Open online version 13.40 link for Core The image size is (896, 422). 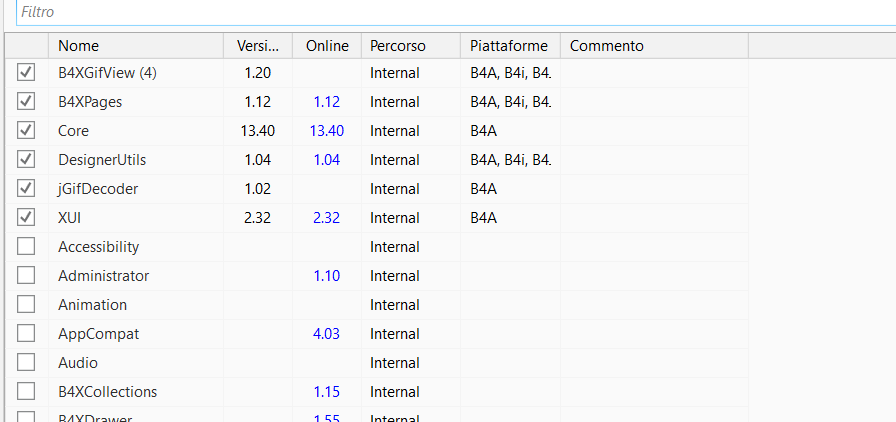pyautogui.click(x=327, y=131)
